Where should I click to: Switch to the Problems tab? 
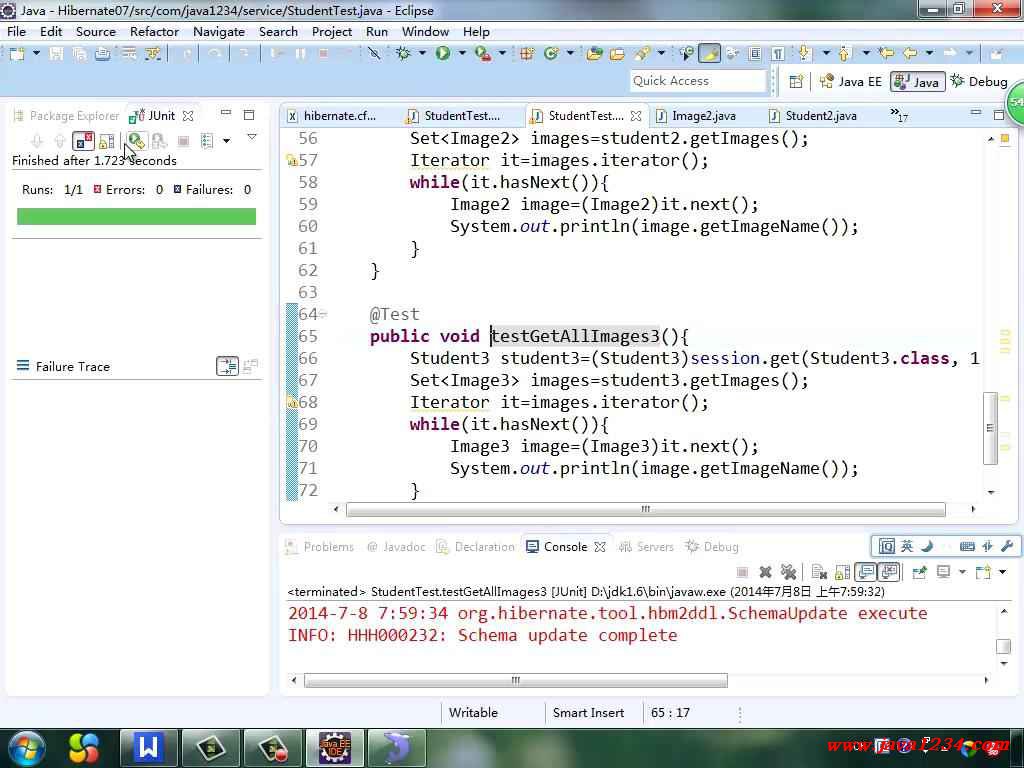pos(320,547)
